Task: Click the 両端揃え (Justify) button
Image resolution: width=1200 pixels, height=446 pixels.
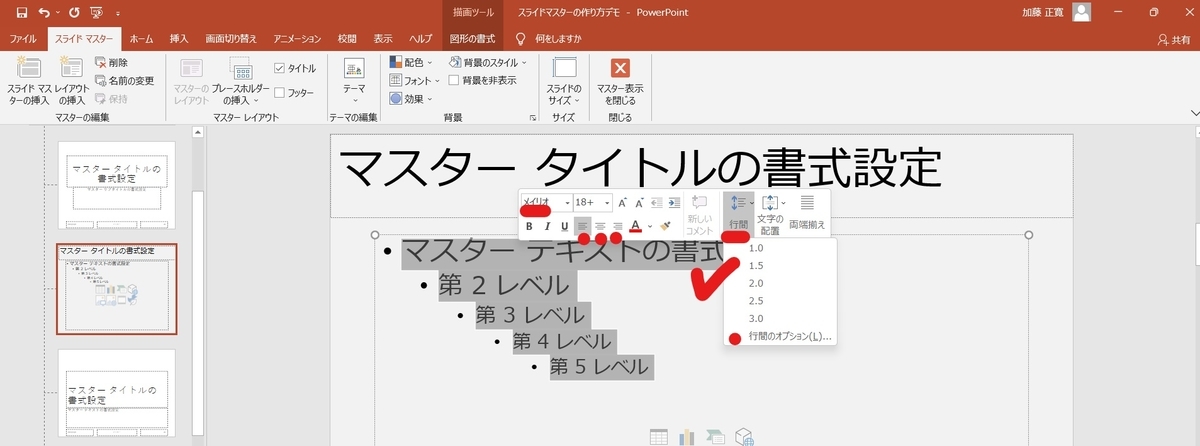Action: (x=807, y=213)
